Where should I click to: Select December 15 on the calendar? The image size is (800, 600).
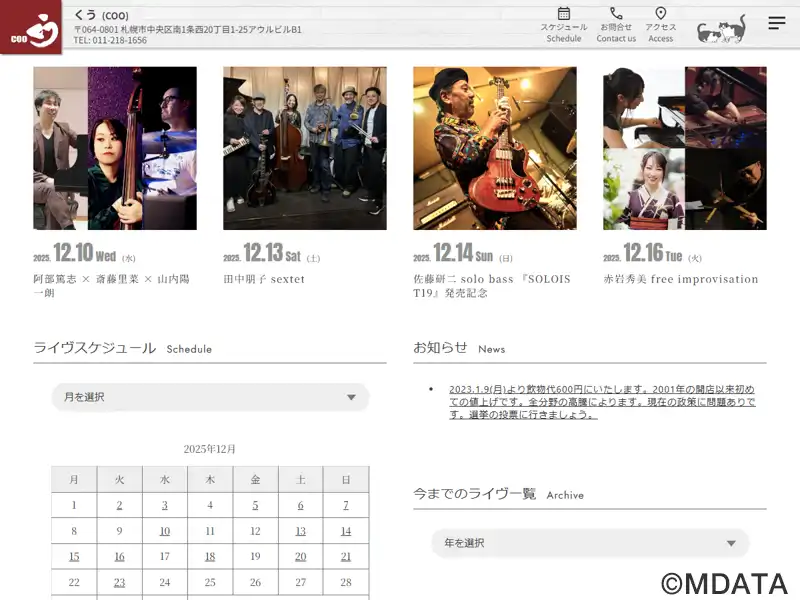pyautogui.click(x=74, y=557)
